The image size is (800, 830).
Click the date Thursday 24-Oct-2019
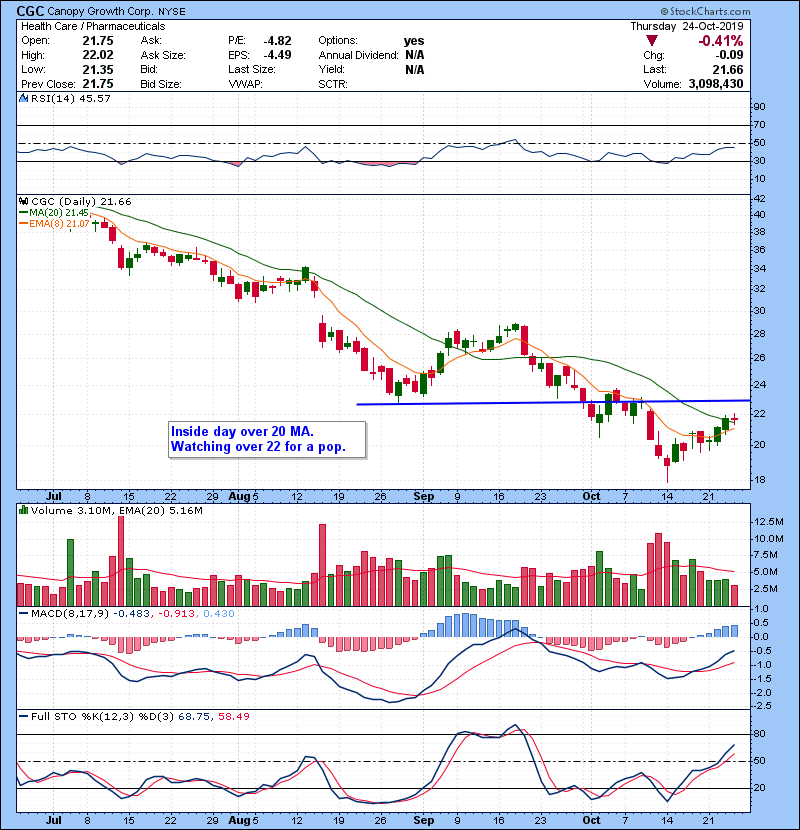click(687, 26)
